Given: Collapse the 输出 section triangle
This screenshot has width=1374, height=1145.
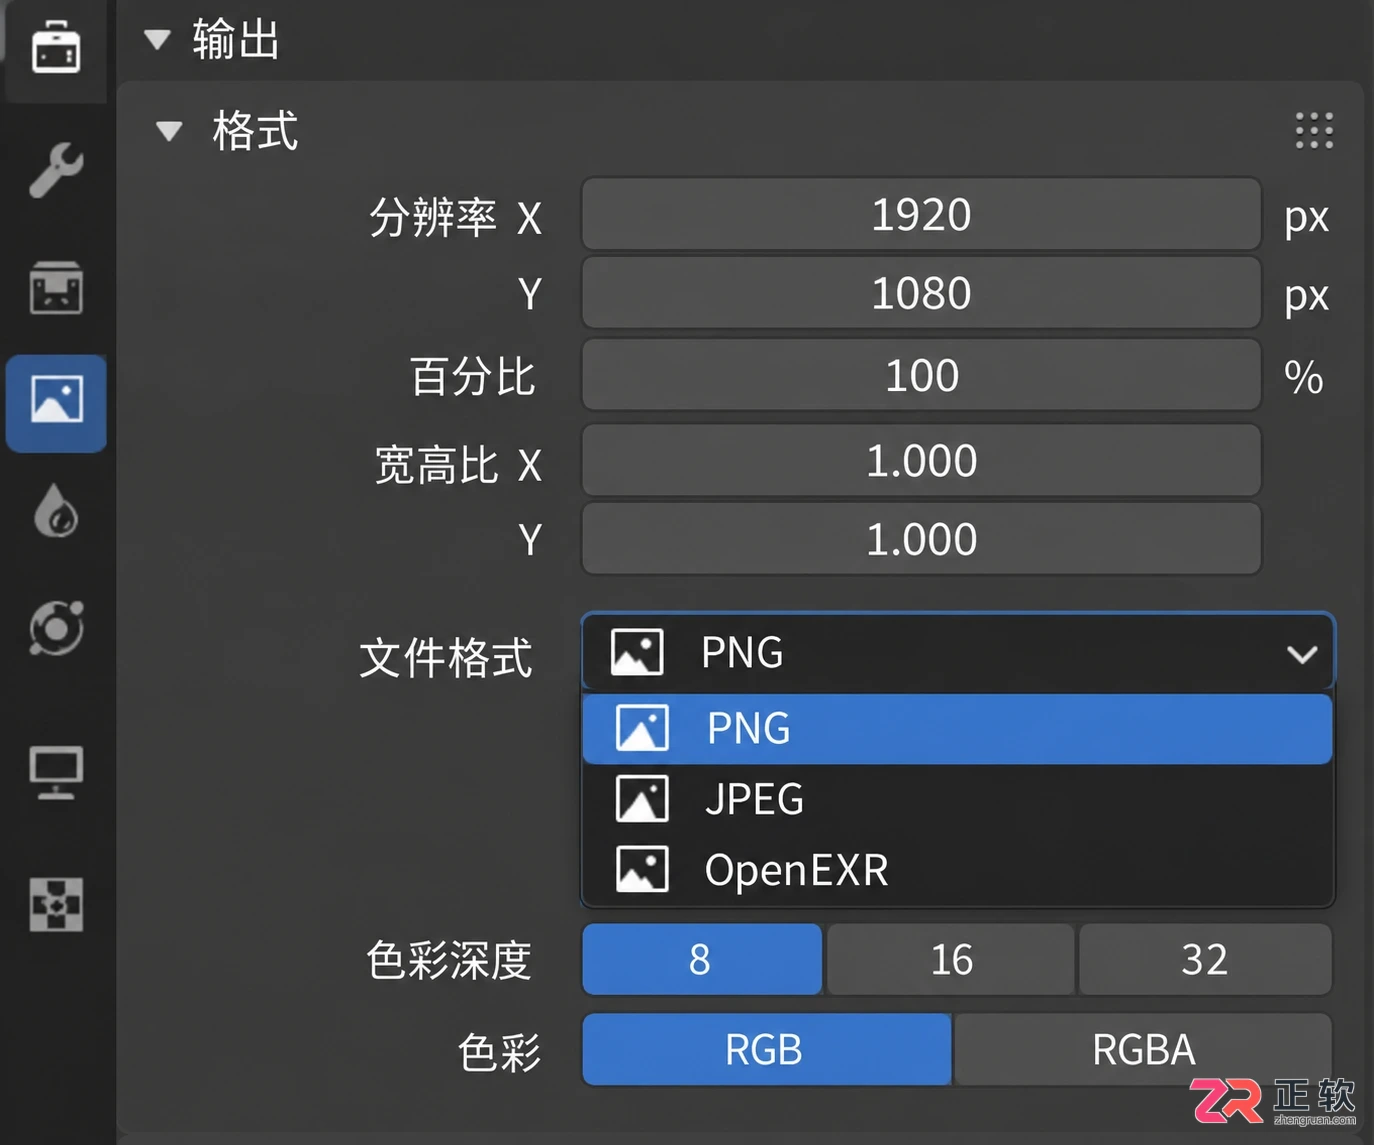Looking at the screenshot, I should pos(157,39).
